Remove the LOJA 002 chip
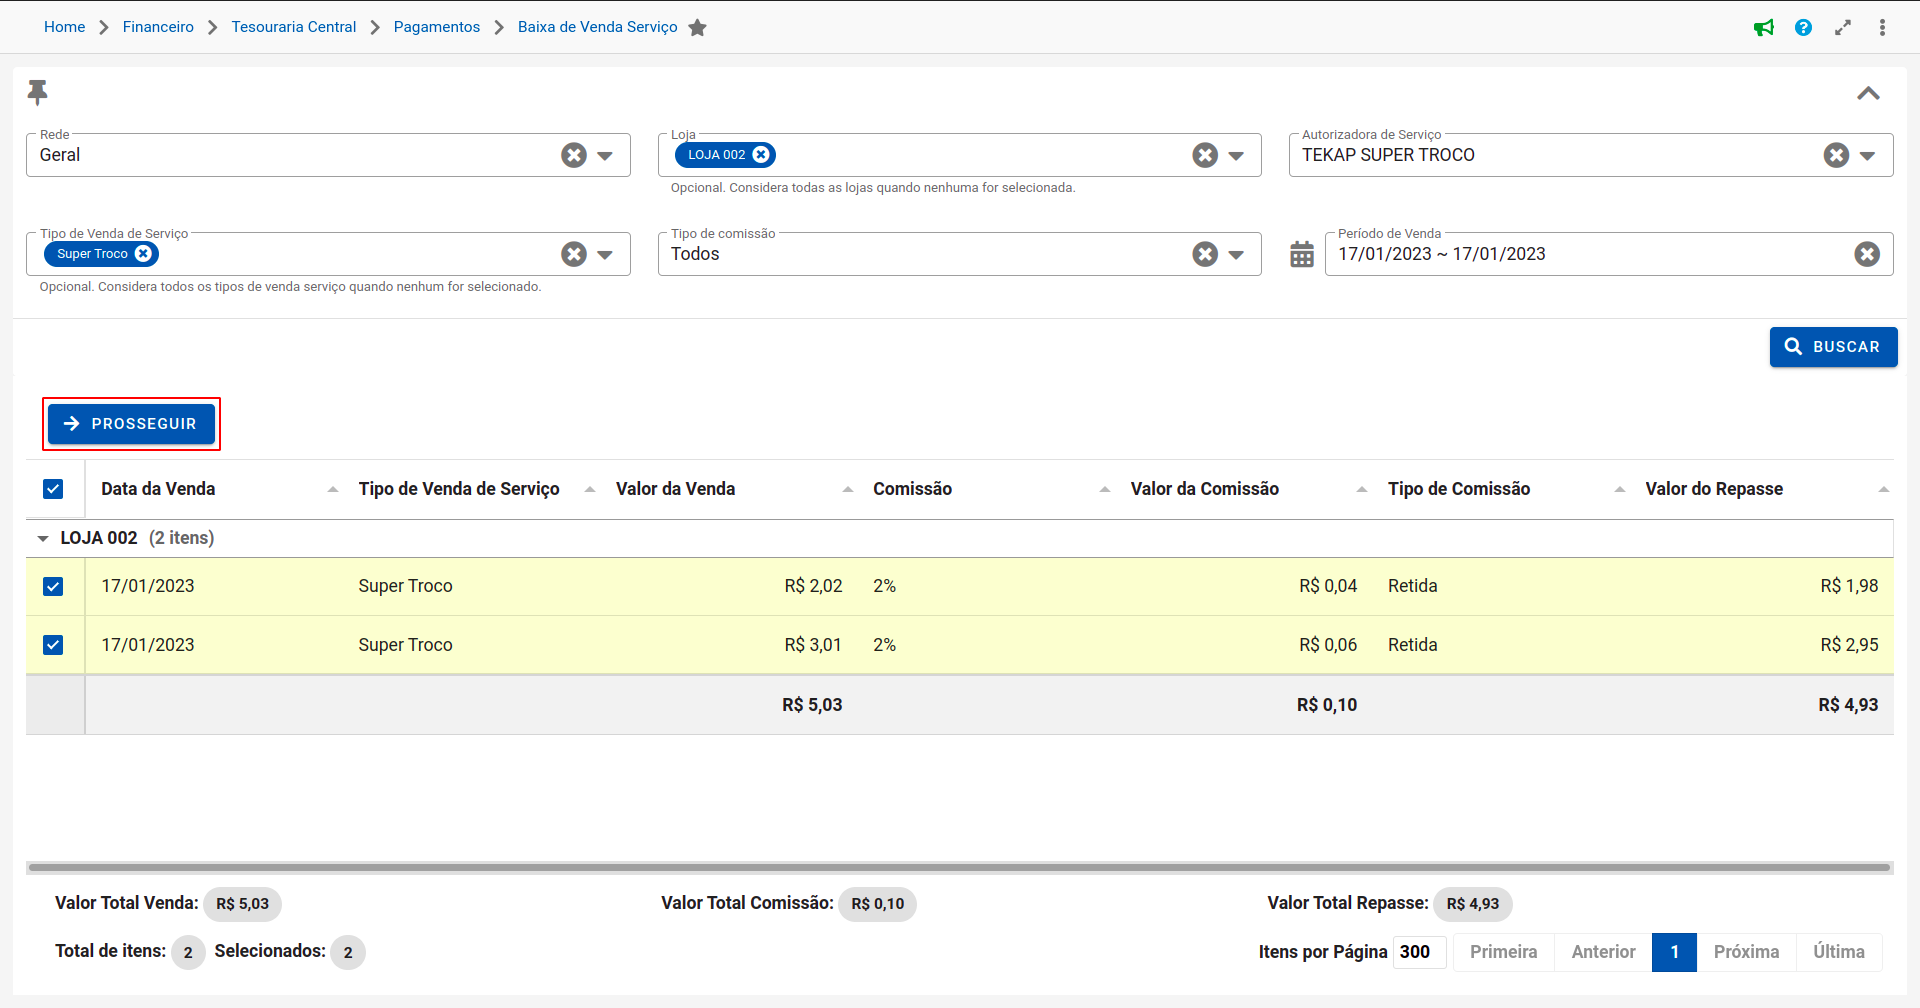Screen dimensions: 1920x1008 point(761,155)
